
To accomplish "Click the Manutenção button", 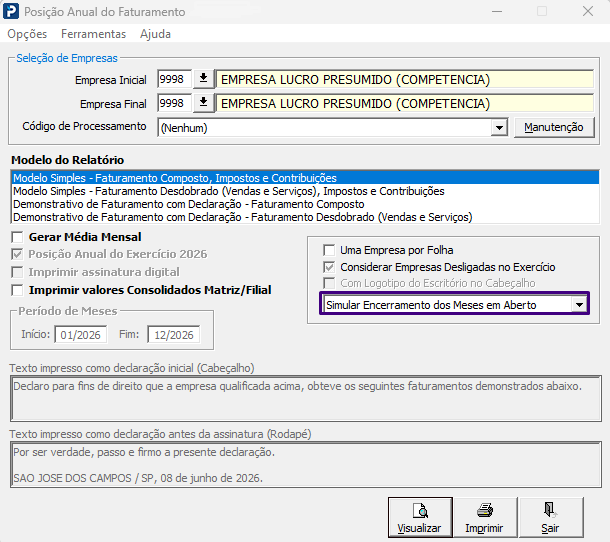I will [x=554, y=127].
